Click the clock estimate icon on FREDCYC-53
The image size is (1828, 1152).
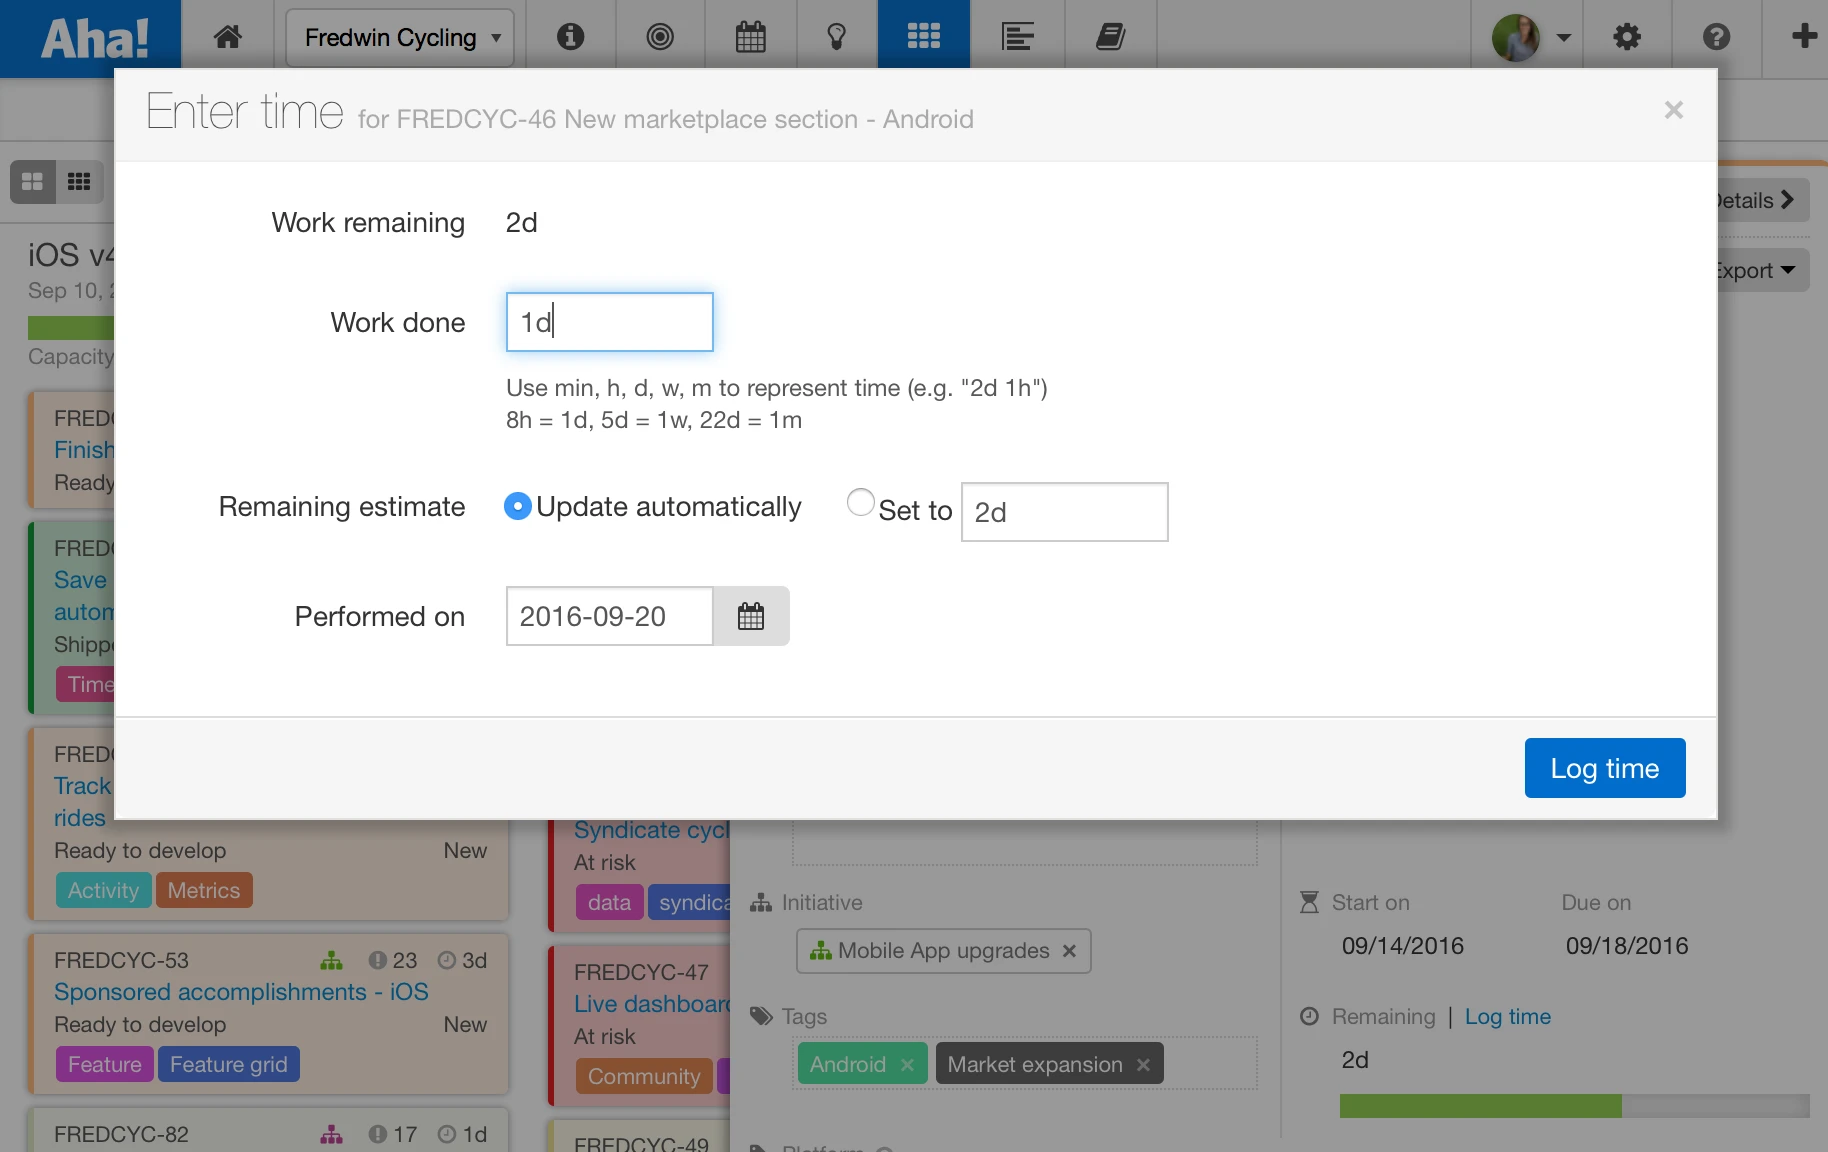[447, 961]
